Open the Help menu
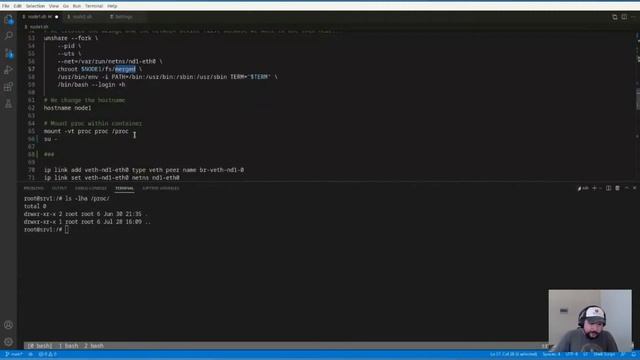 (x=112, y=6)
